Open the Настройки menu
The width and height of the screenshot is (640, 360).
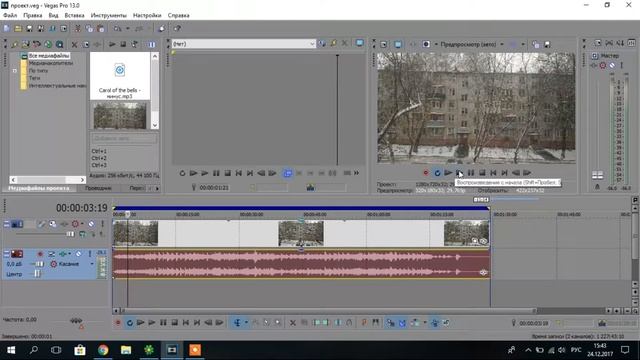click(147, 15)
